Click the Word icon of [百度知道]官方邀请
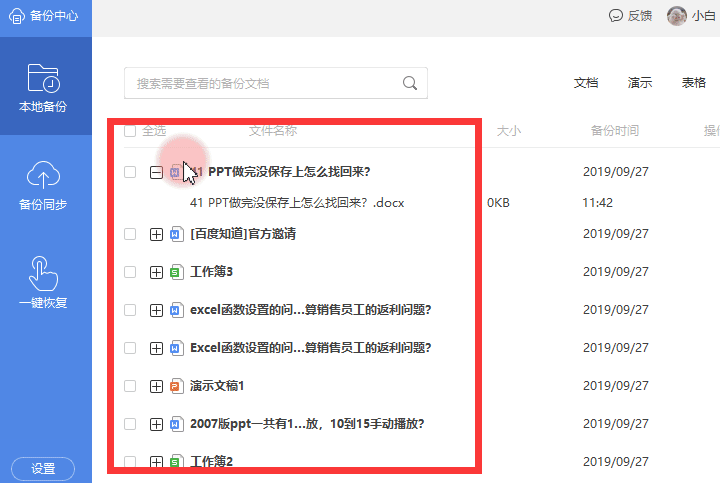 point(176,234)
